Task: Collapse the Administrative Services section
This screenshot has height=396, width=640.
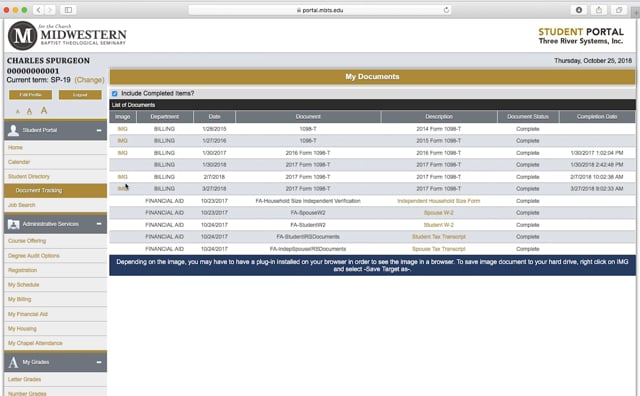Action: (x=99, y=224)
